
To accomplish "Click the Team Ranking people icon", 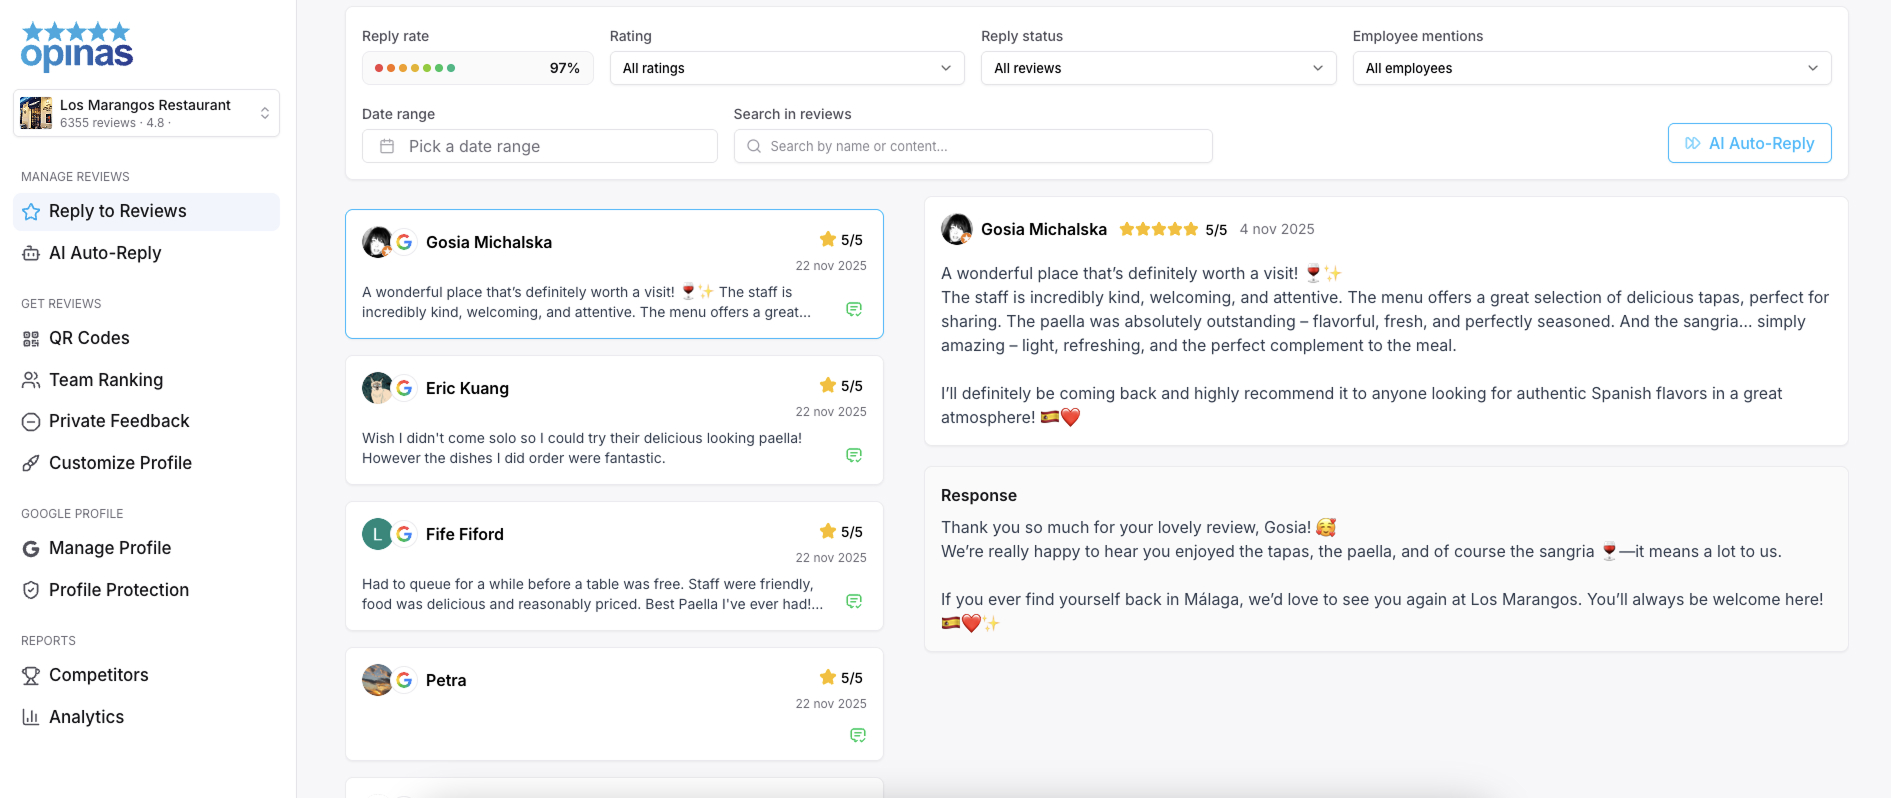I will click(x=31, y=381).
